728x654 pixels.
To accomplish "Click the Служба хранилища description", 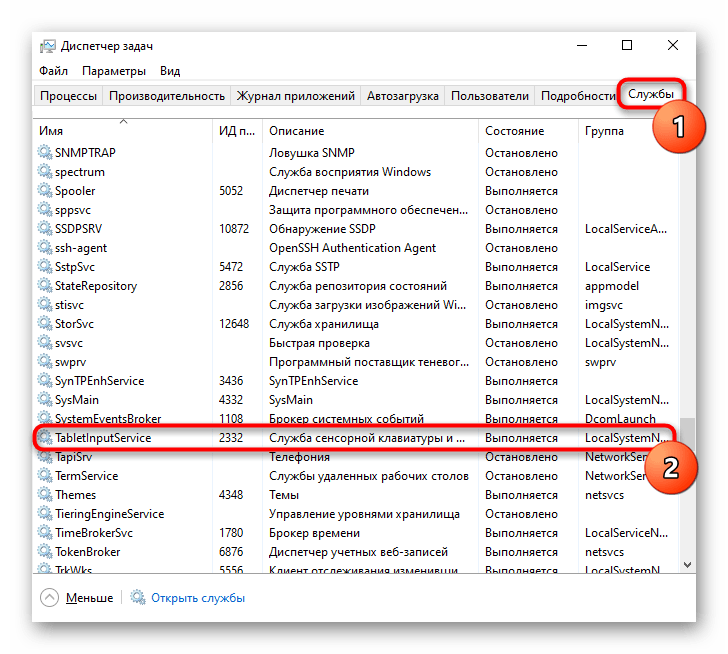I will coord(324,324).
